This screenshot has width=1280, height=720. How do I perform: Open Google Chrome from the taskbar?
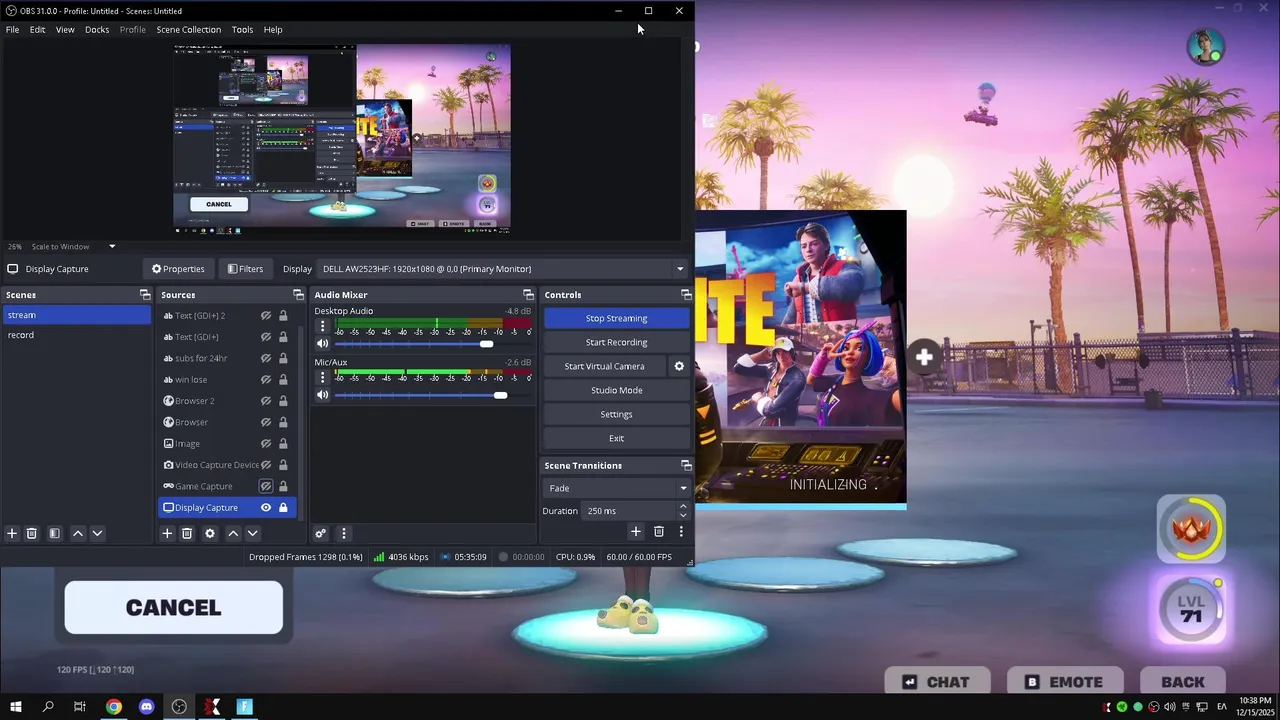[114, 707]
